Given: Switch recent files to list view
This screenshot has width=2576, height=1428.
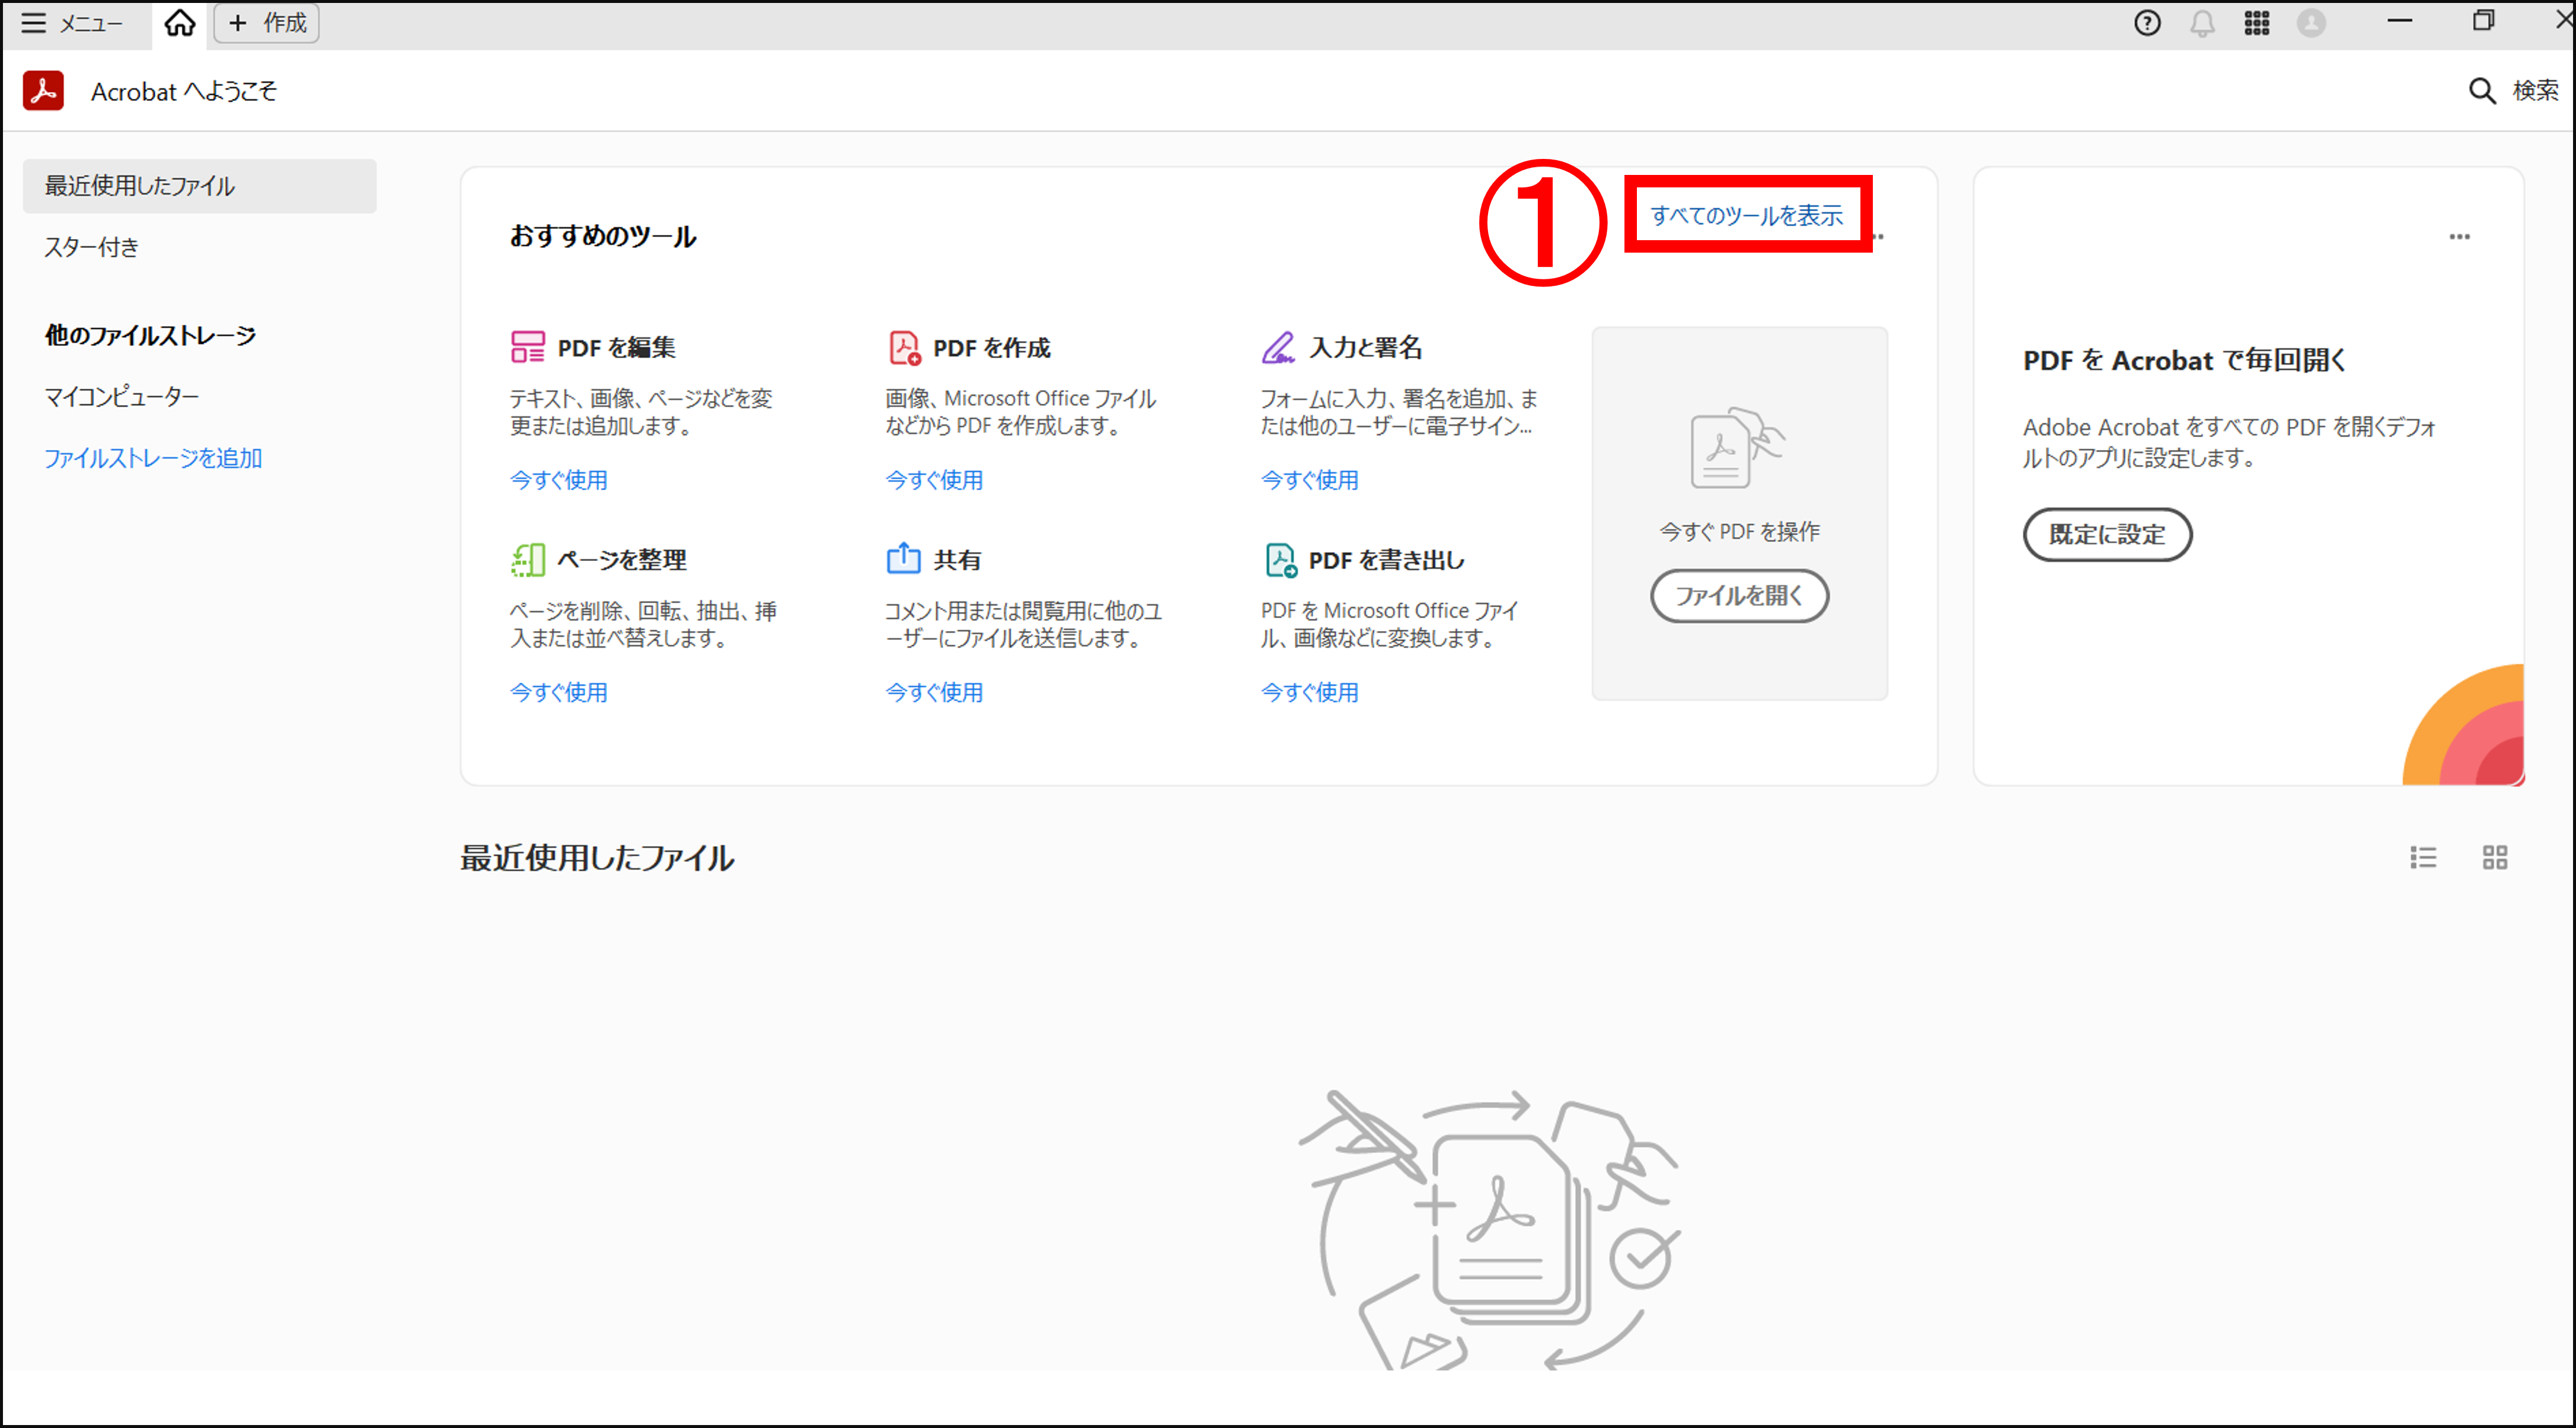Looking at the screenshot, I should [2423, 857].
